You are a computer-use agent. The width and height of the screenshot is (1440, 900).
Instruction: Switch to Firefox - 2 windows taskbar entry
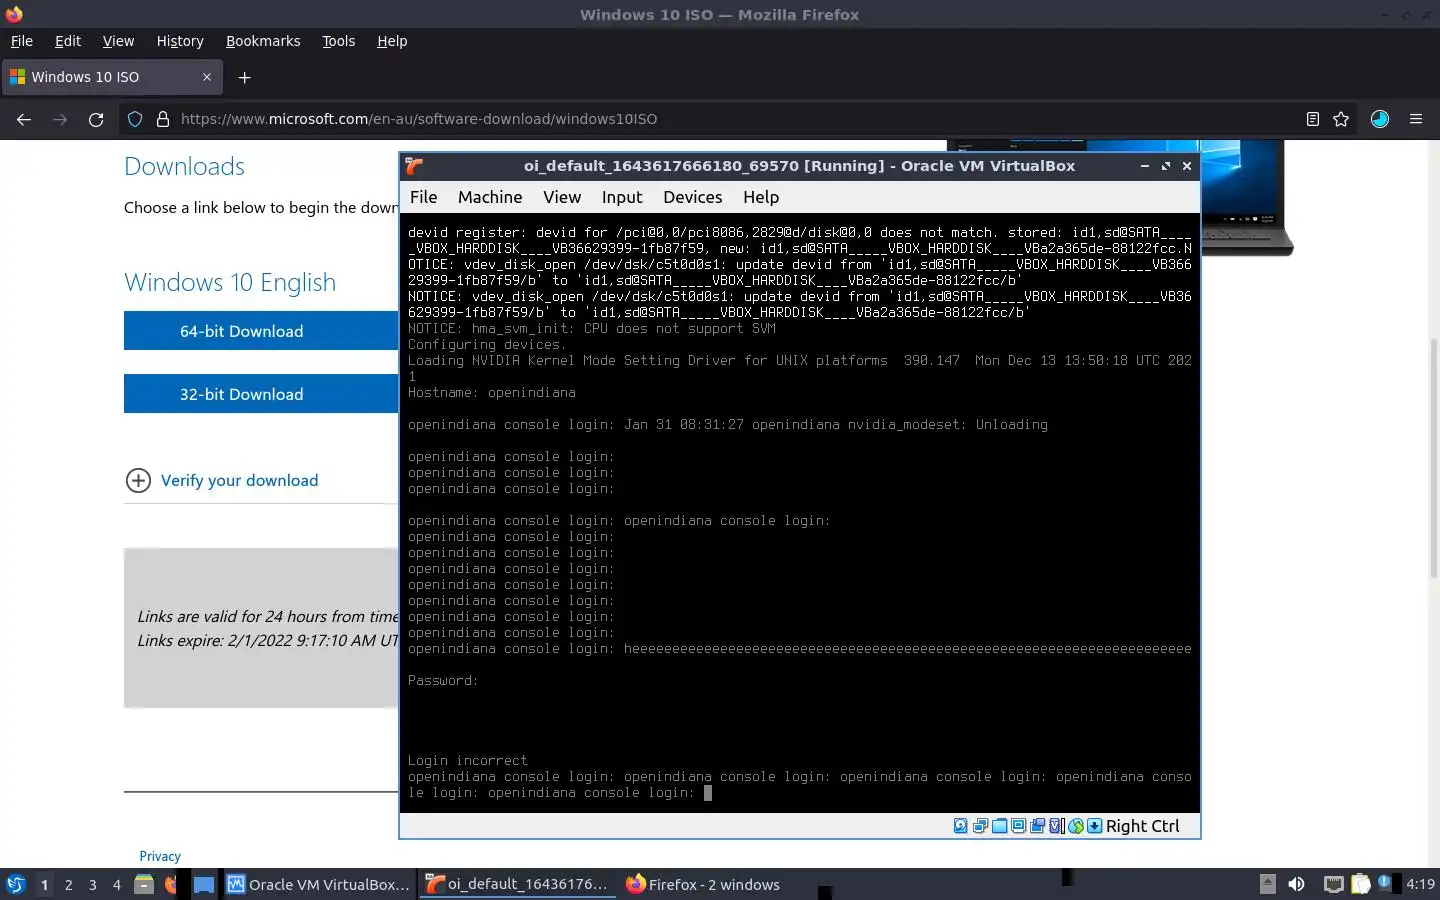click(702, 884)
